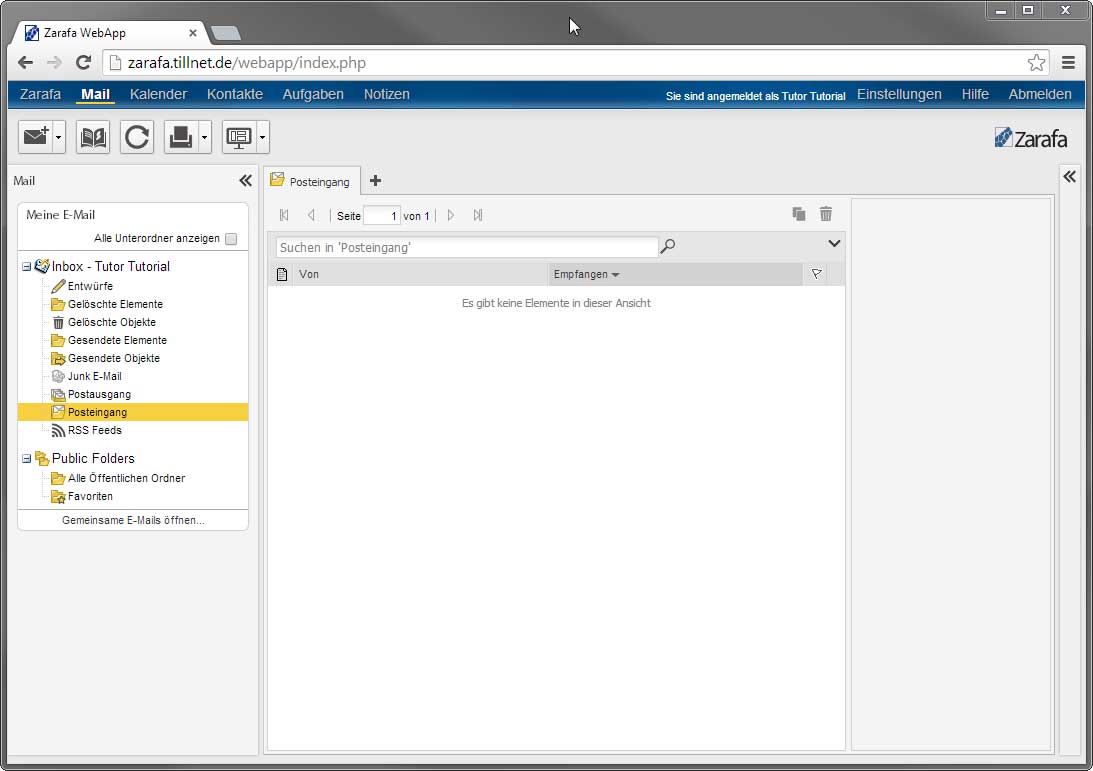Click the flag column header icon
Image resolution: width=1093 pixels, height=771 pixels.
[816, 275]
